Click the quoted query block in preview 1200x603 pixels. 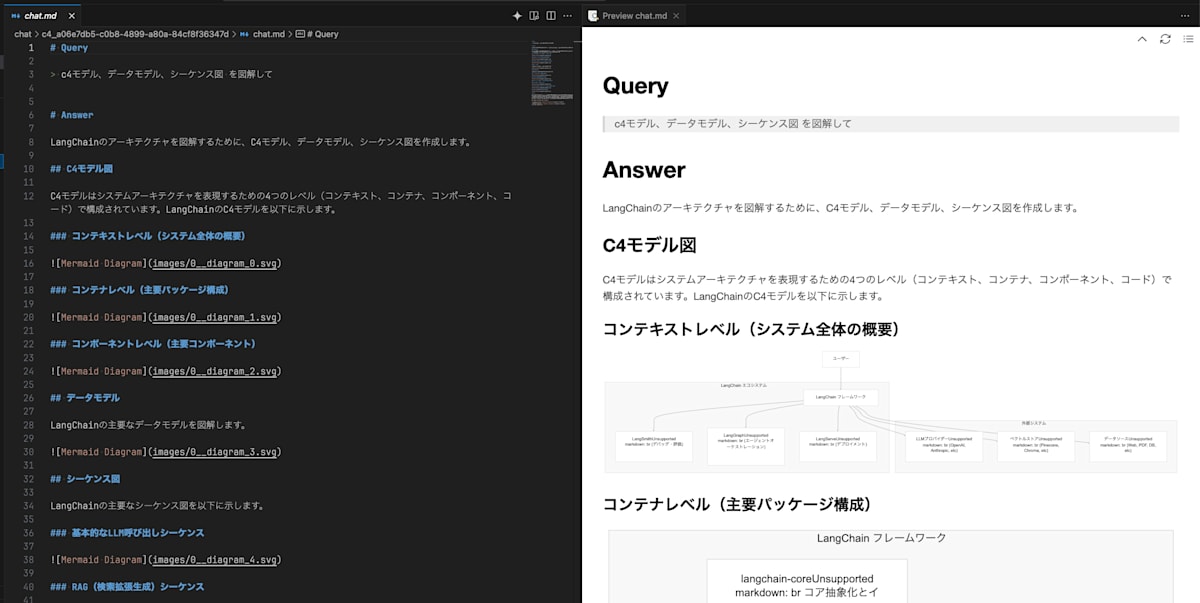tap(890, 124)
